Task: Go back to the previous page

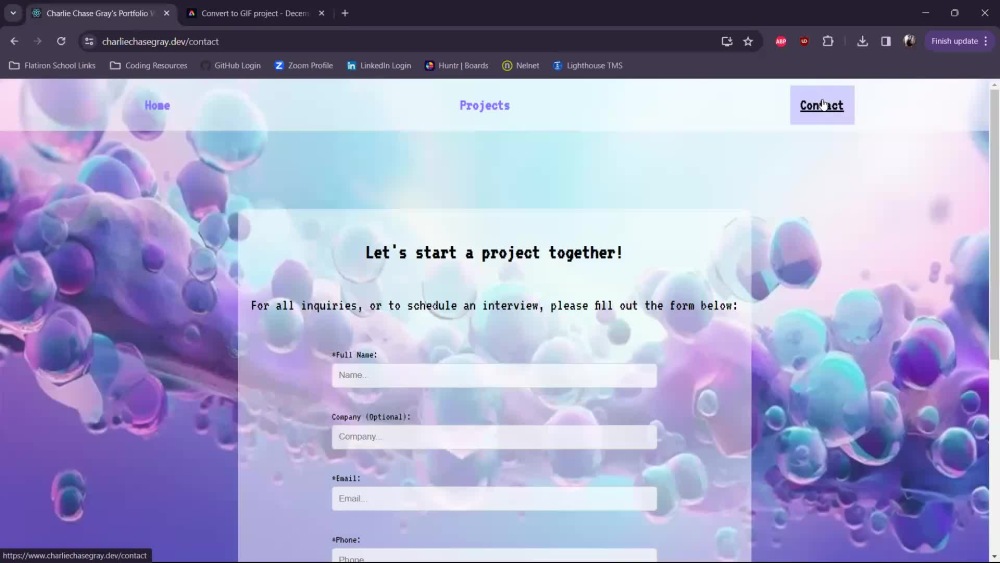Action: (x=14, y=41)
